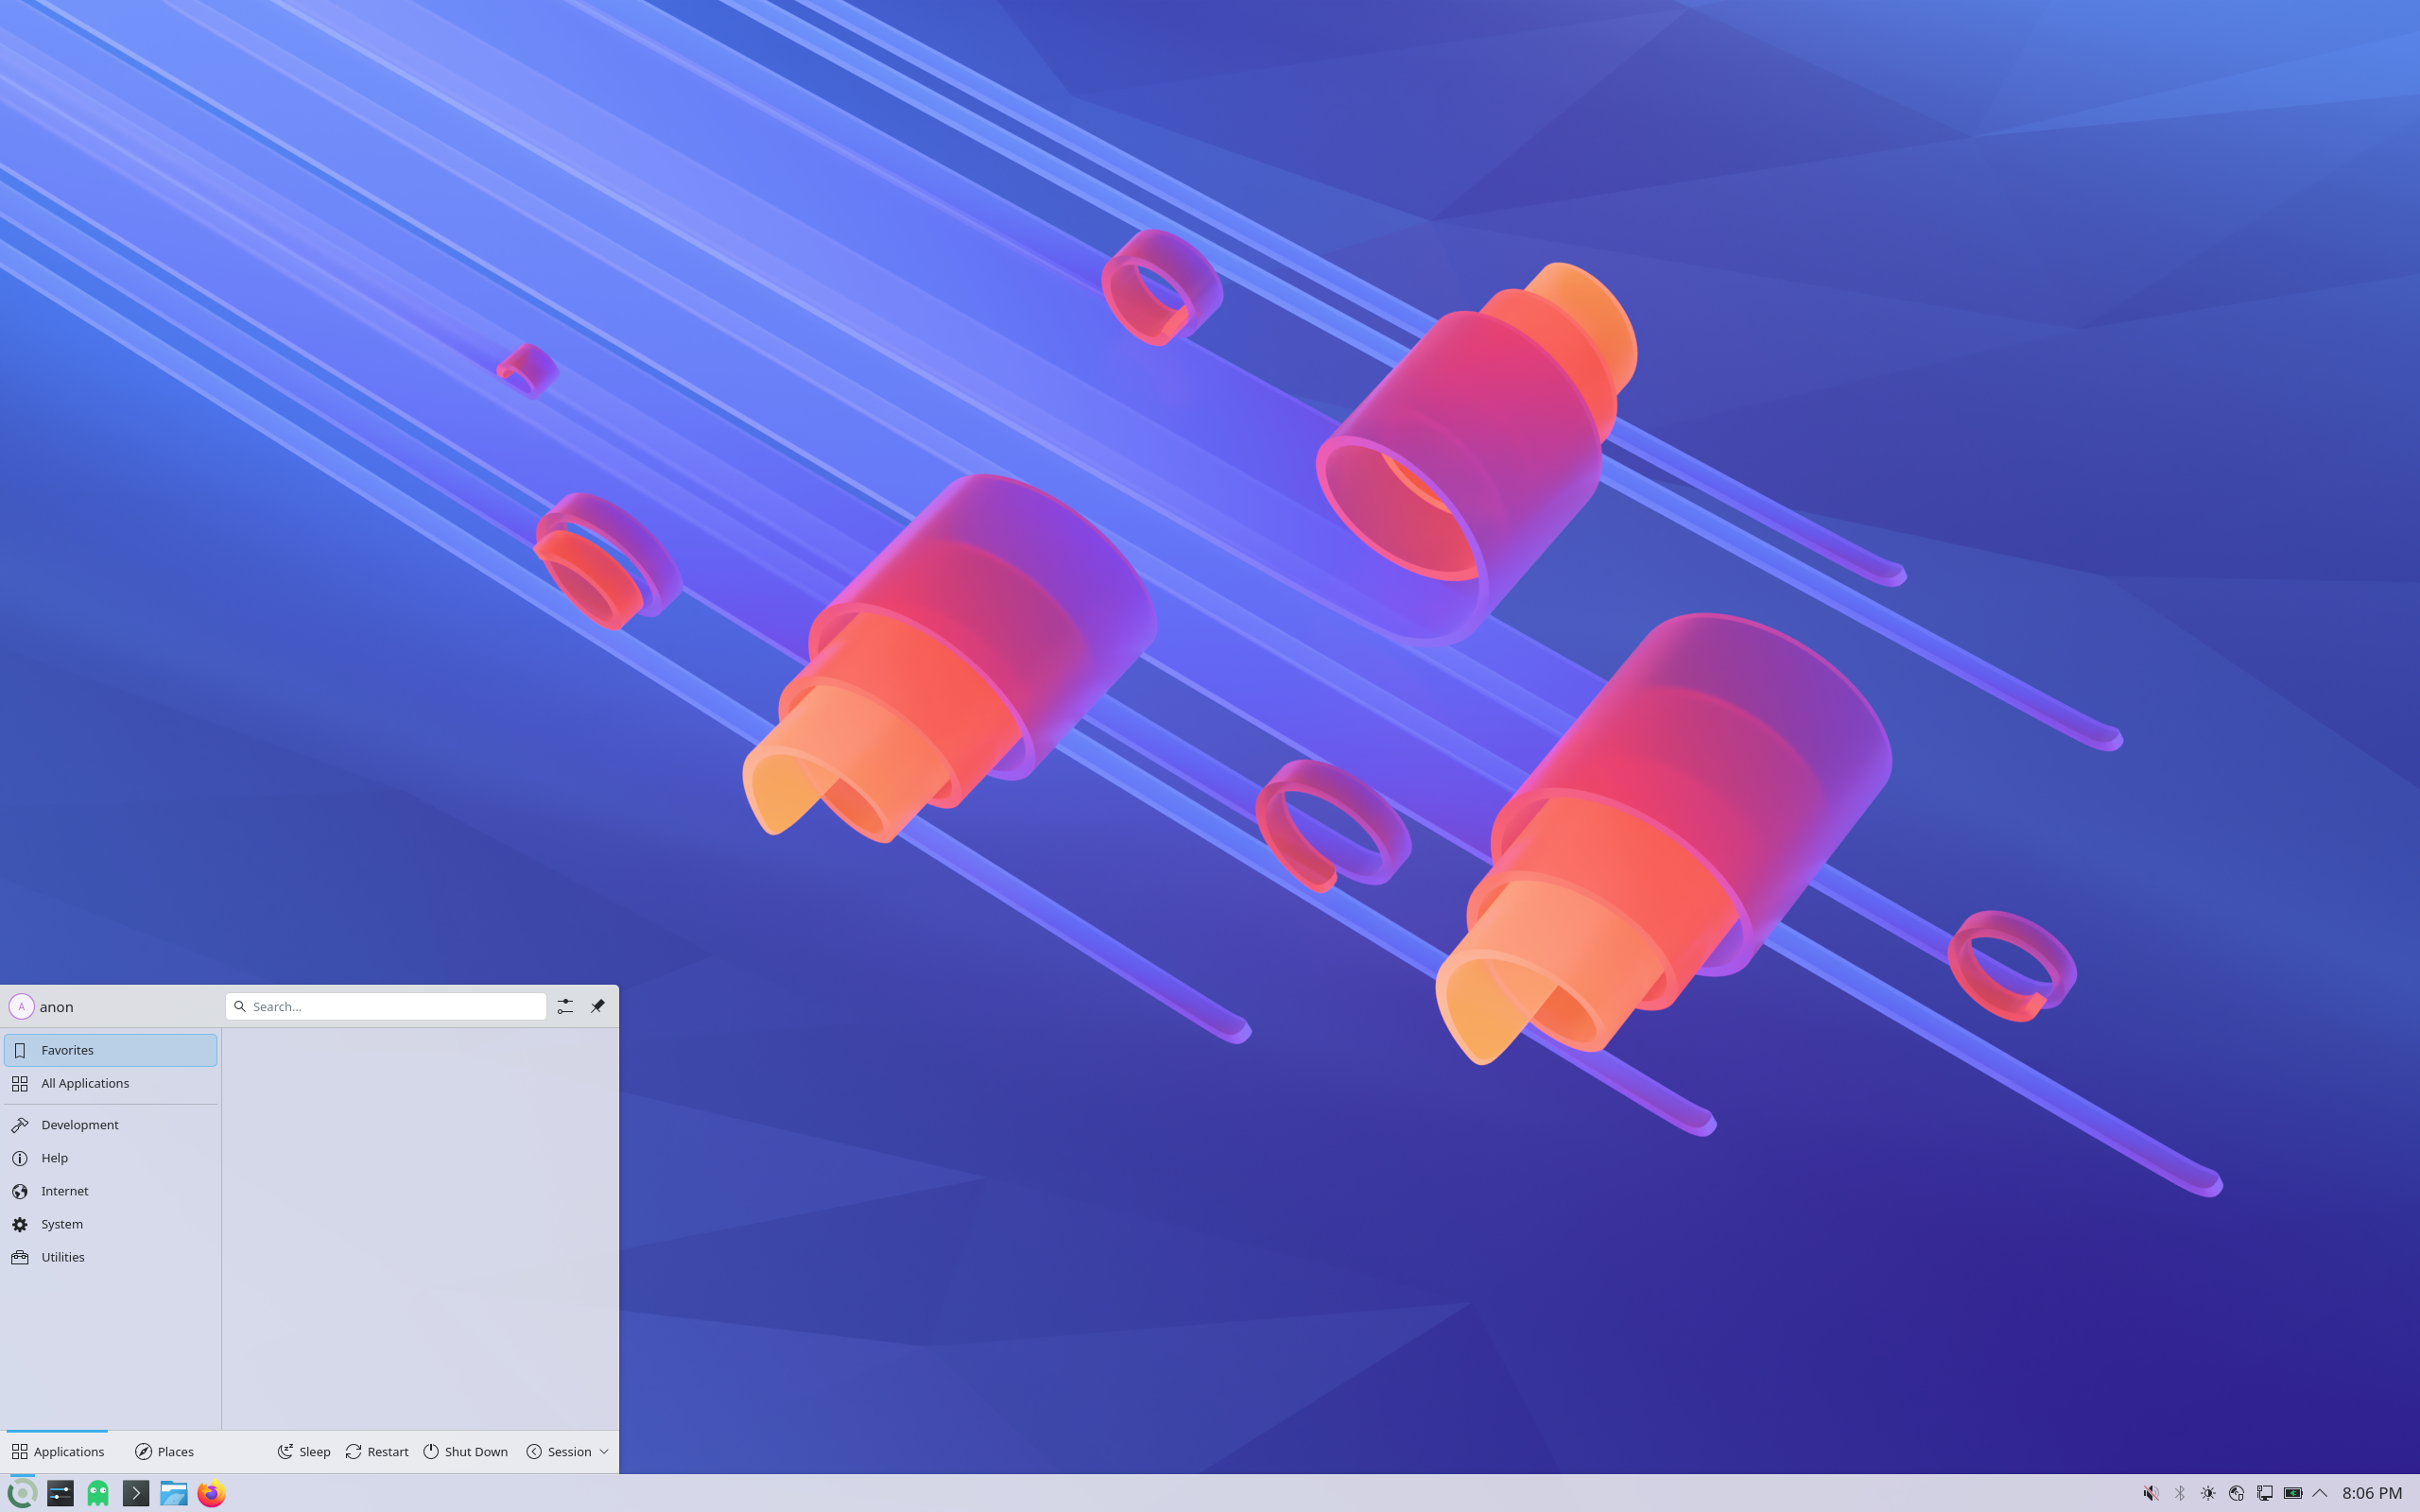Click the 8:06 PM clock
The height and width of the screenshot is (1512, 2420).
tap(2372, 1493)
